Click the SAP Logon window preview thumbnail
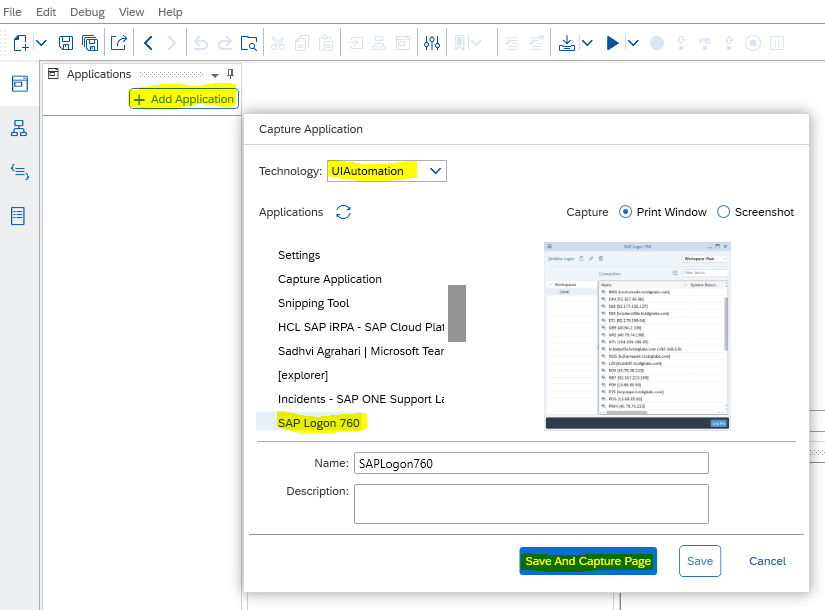The width and height of the screenshot is (825, 610). (x=637, y=336)
